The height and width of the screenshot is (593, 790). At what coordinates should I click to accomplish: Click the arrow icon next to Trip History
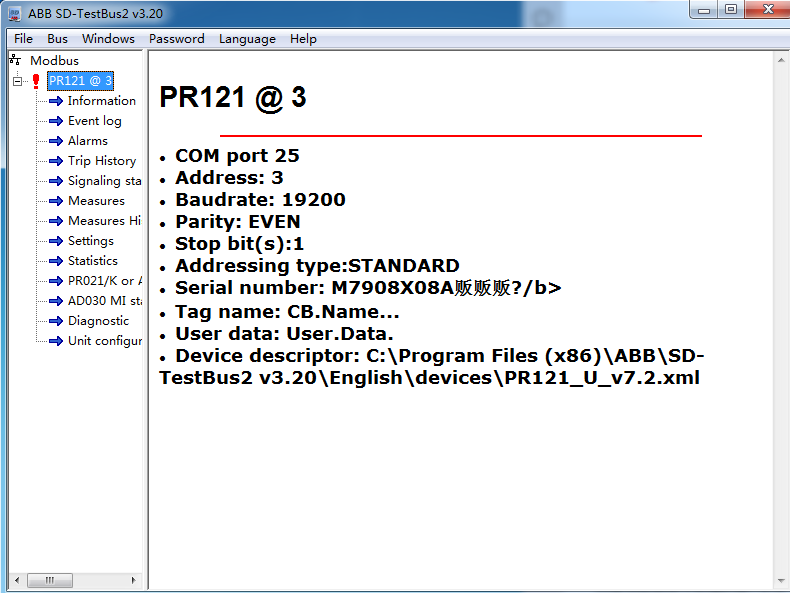pyautogui.click(x=56, y=161)
